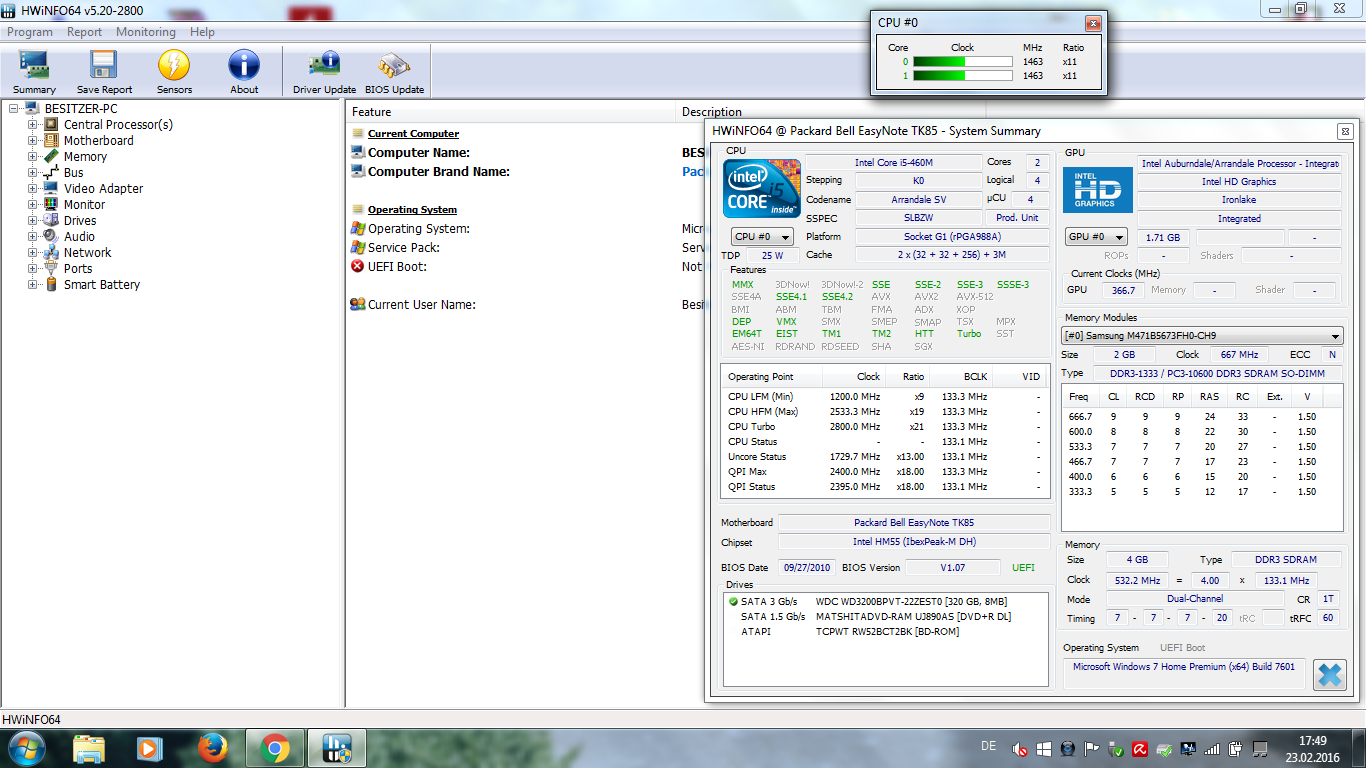Click the Intel Core i5-460M name field
This screenshot has height=768, width=1366.
(x=893, y=162)
